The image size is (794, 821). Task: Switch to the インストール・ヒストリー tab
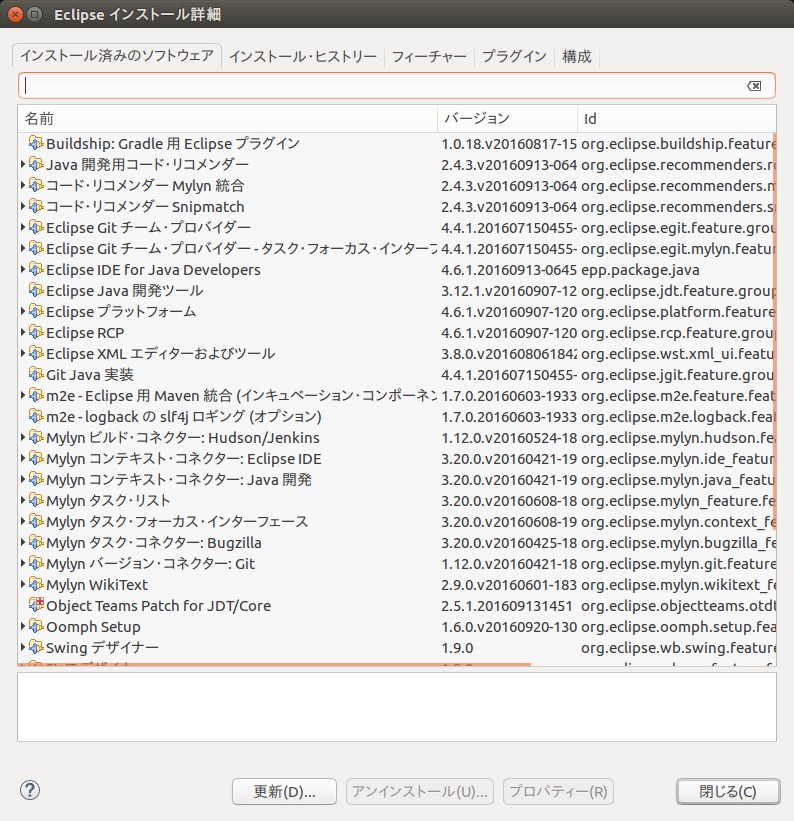point(303,57)
